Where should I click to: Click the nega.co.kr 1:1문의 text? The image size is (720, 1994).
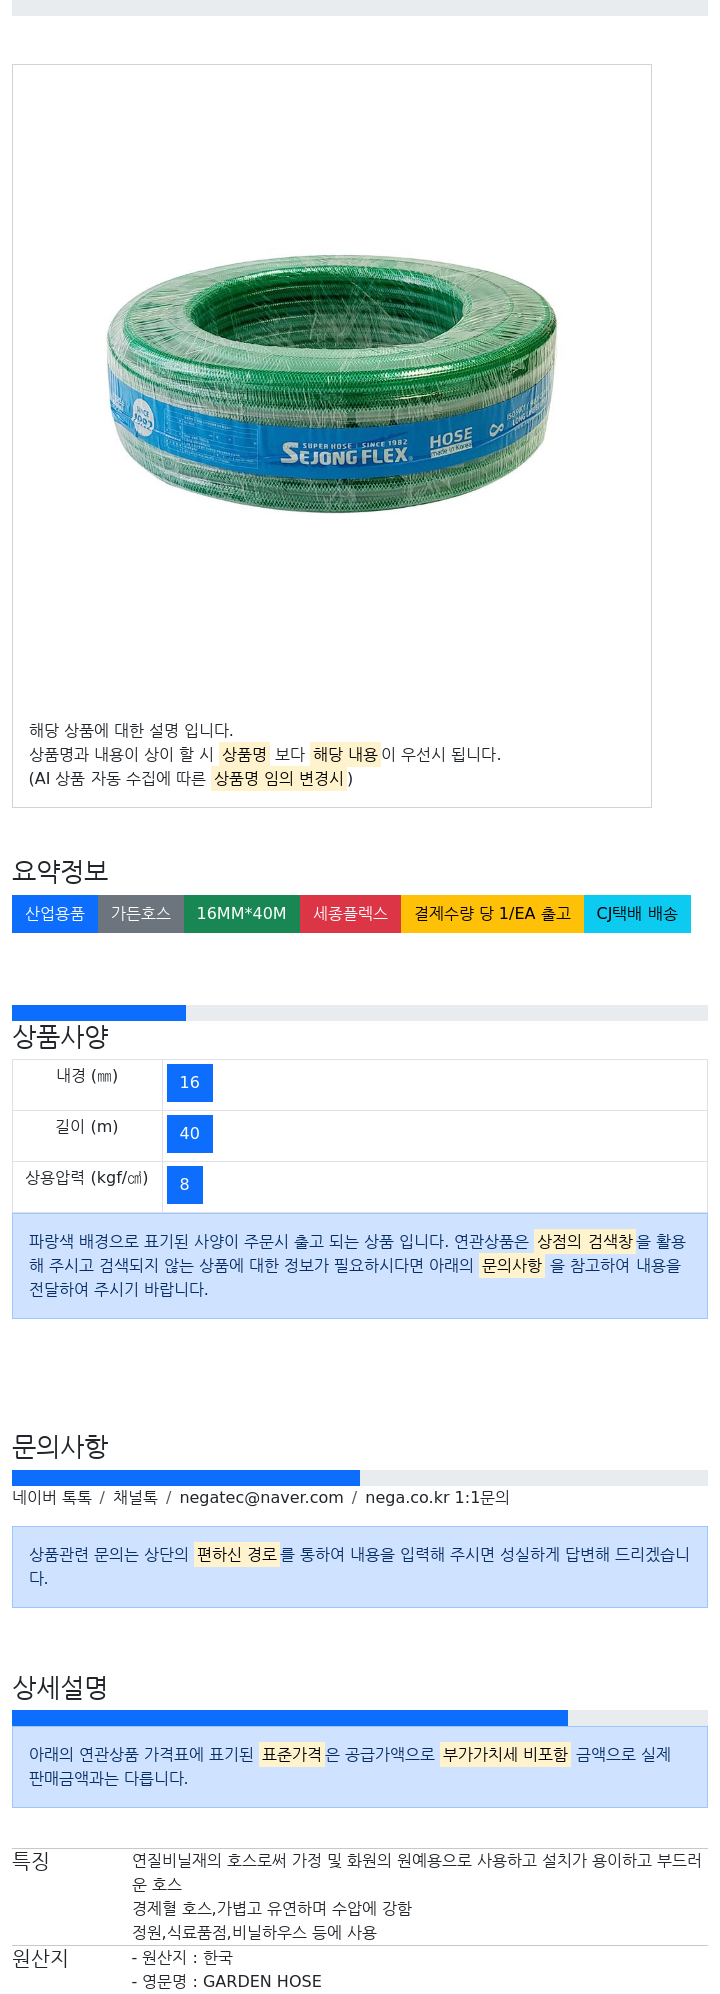437,1497
